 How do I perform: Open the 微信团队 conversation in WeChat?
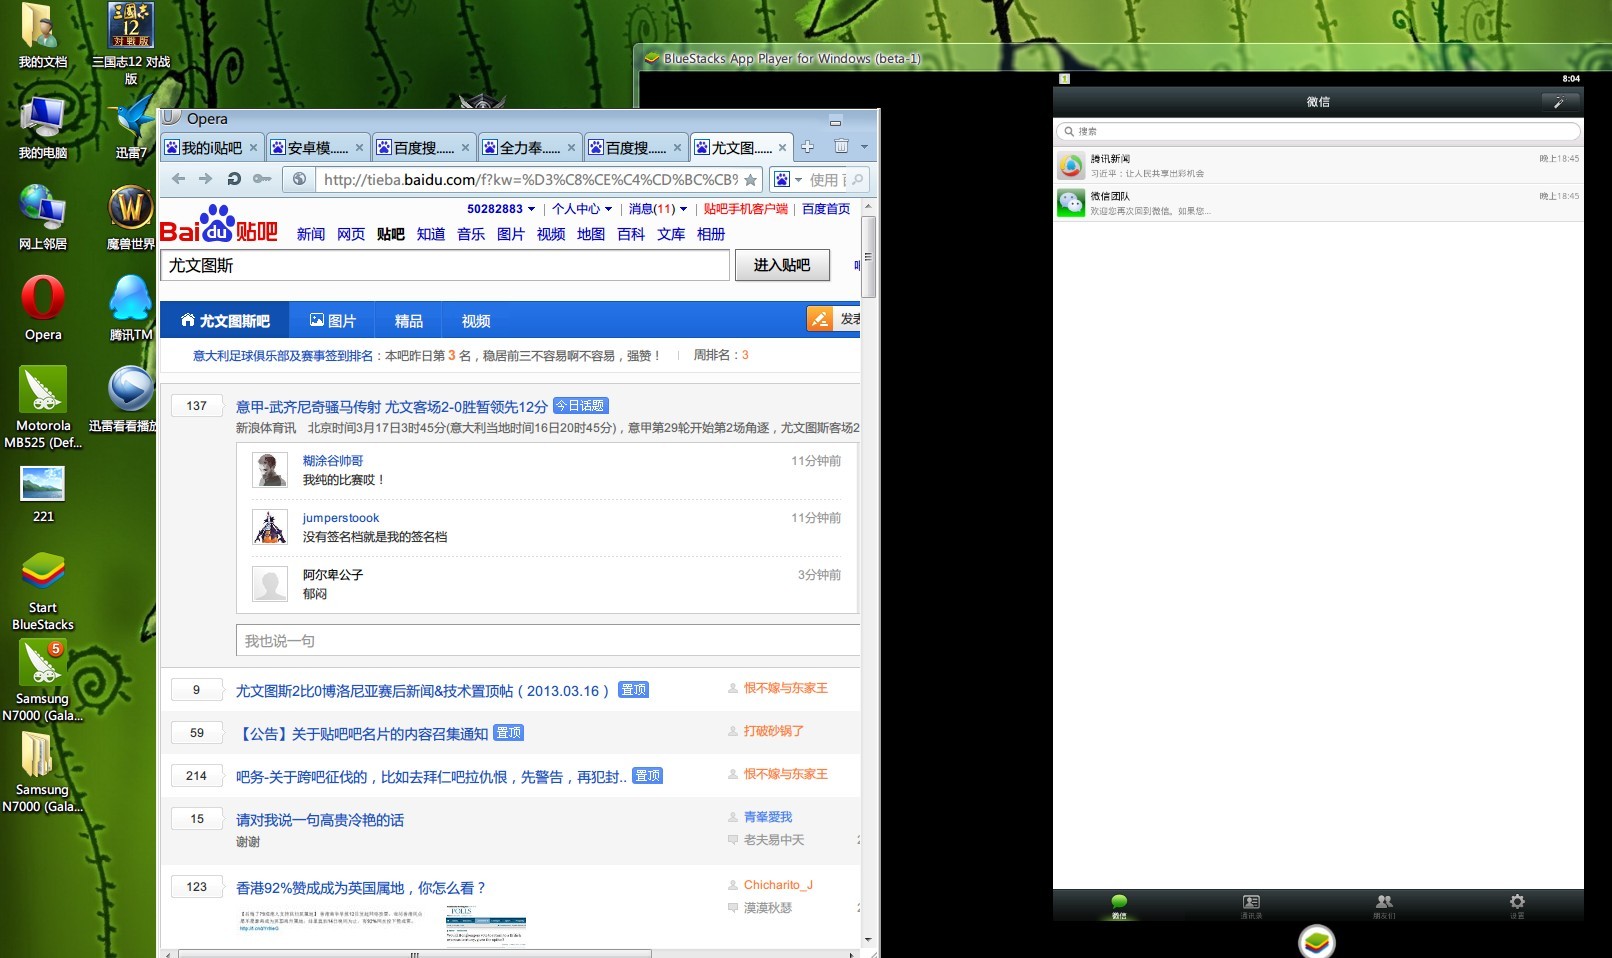[x=1318, y=202]
